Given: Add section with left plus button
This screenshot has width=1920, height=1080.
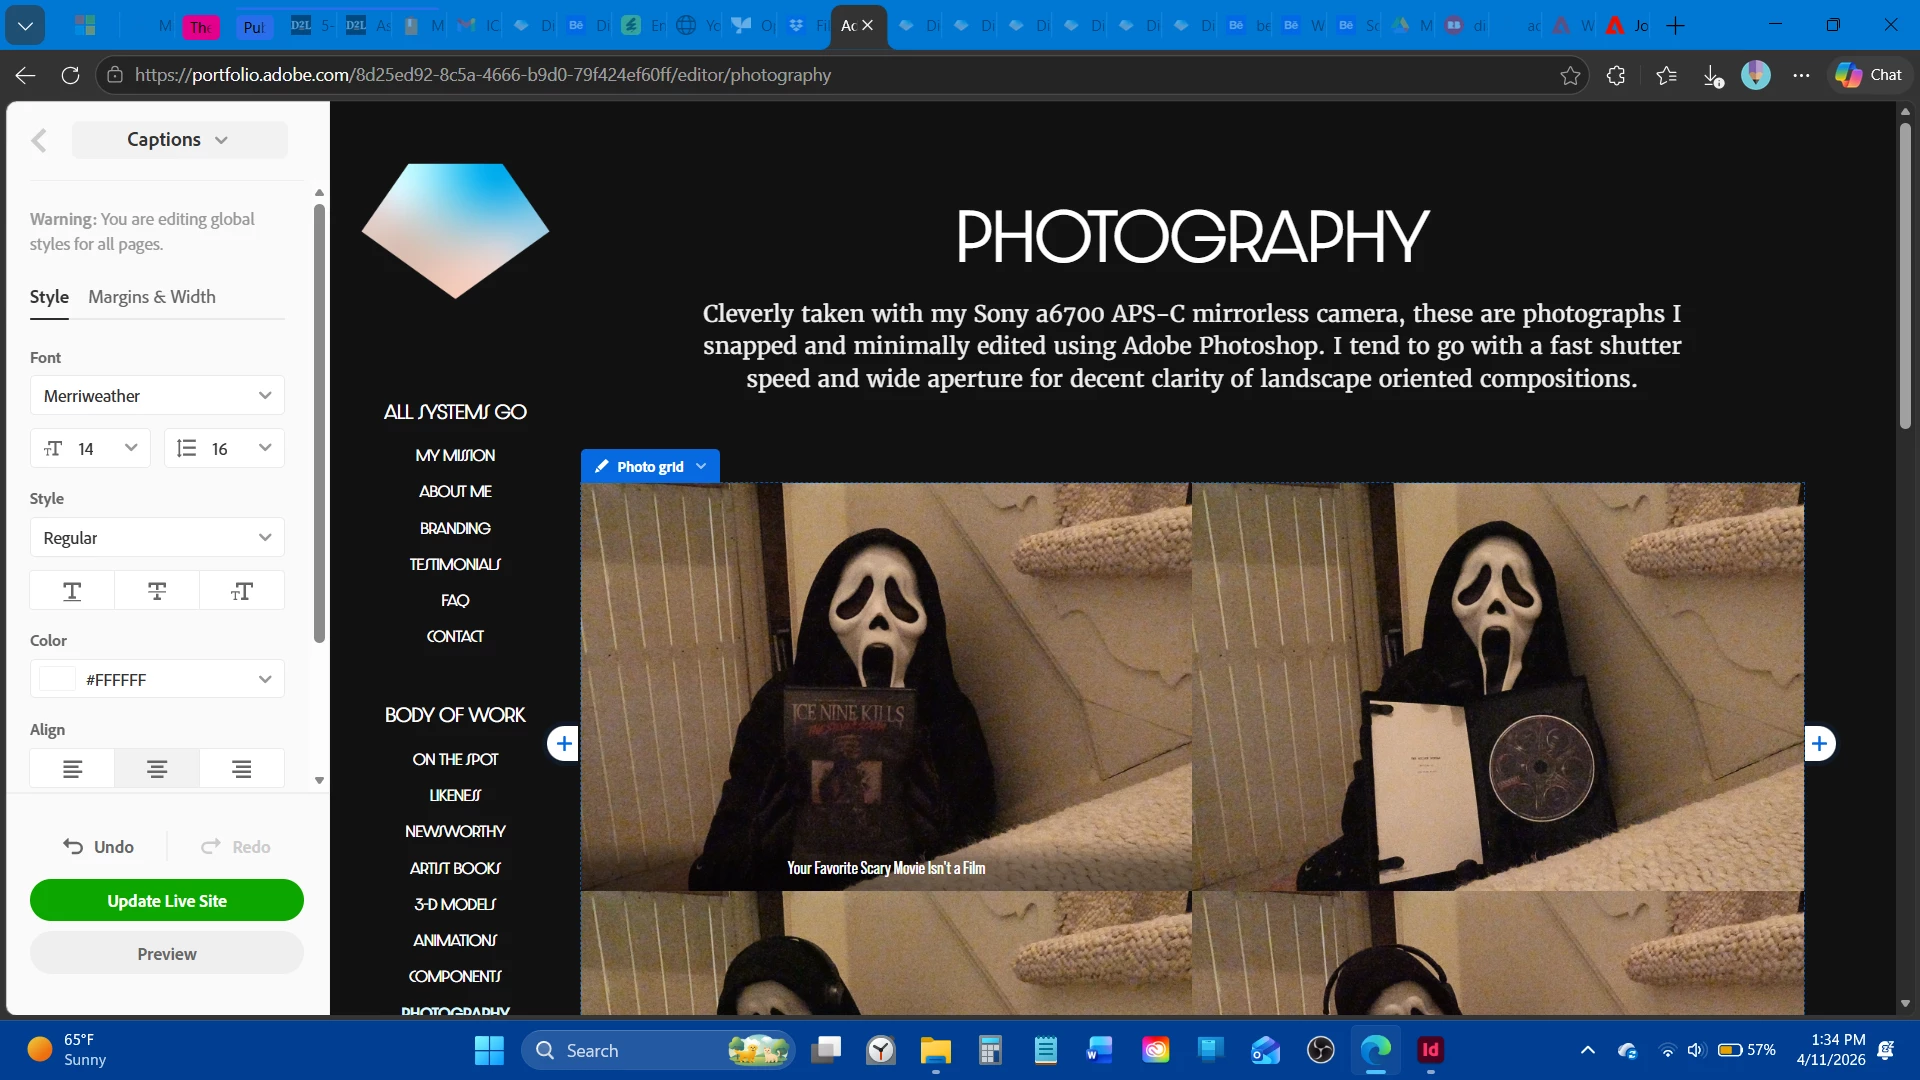Looking at the screenshot, I should tap(564, 743).
